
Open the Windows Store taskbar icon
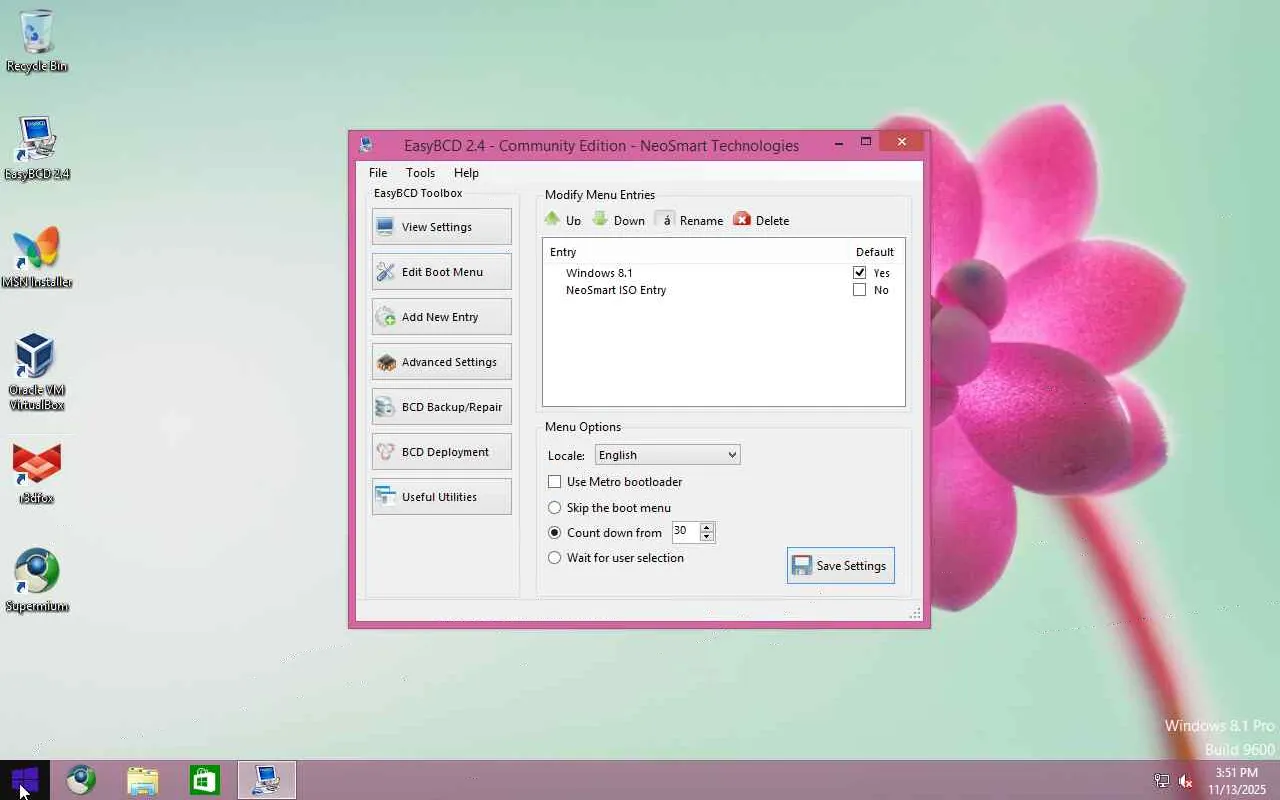tap(205, 780)
